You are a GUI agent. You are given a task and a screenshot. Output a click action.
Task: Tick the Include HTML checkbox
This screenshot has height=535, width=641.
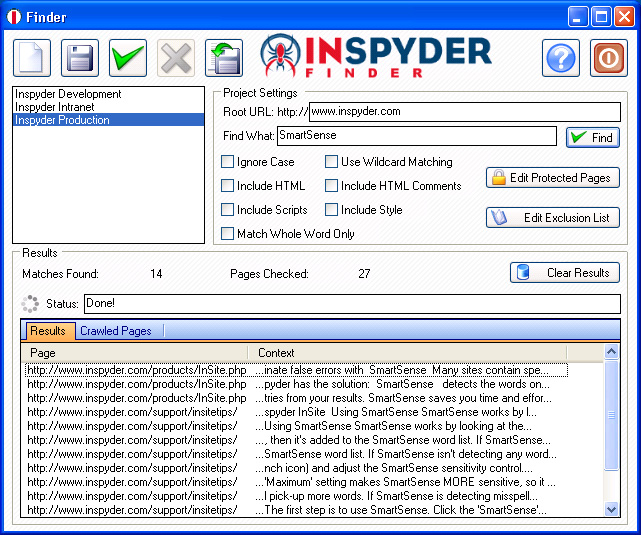pos(227,186)
